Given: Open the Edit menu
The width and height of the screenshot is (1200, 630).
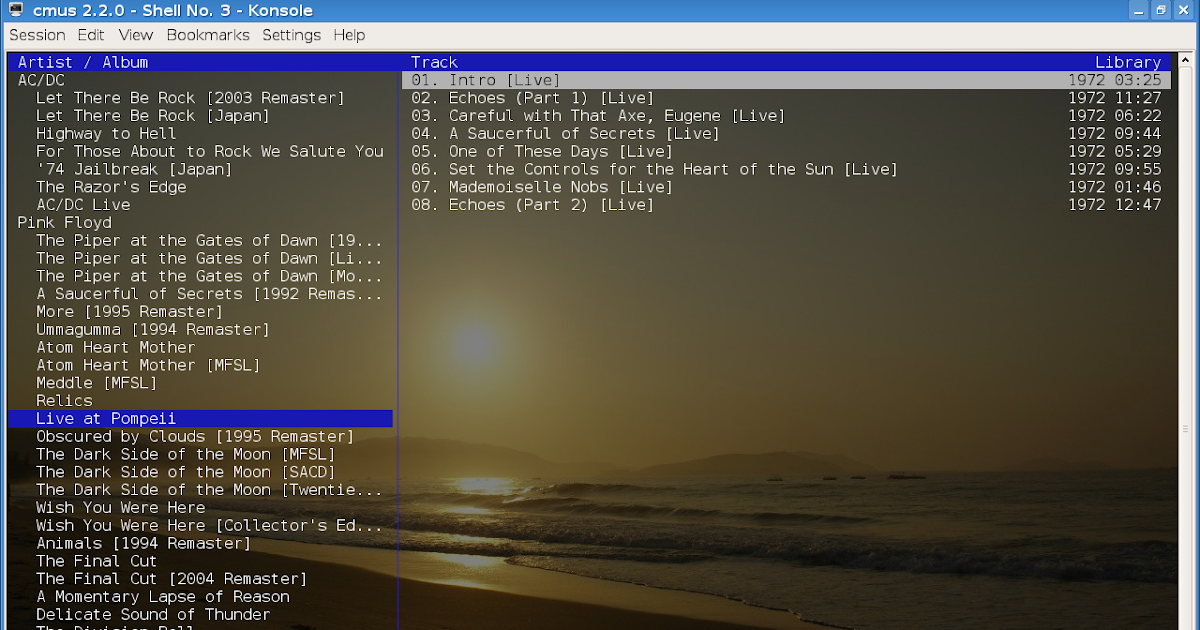Looking at the screenshot, I should click(90, 35).
